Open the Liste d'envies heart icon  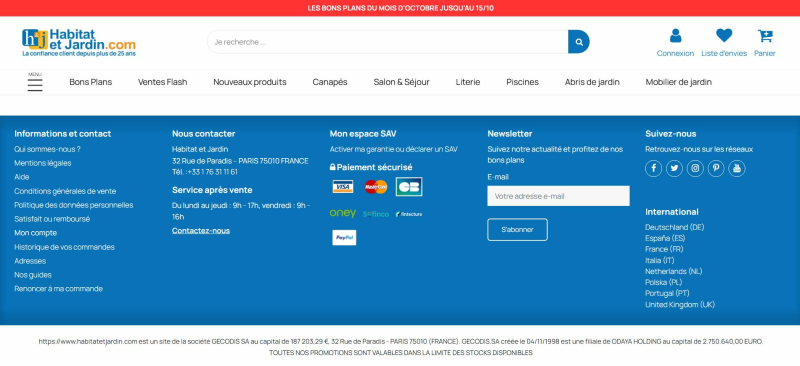point(723,35)
